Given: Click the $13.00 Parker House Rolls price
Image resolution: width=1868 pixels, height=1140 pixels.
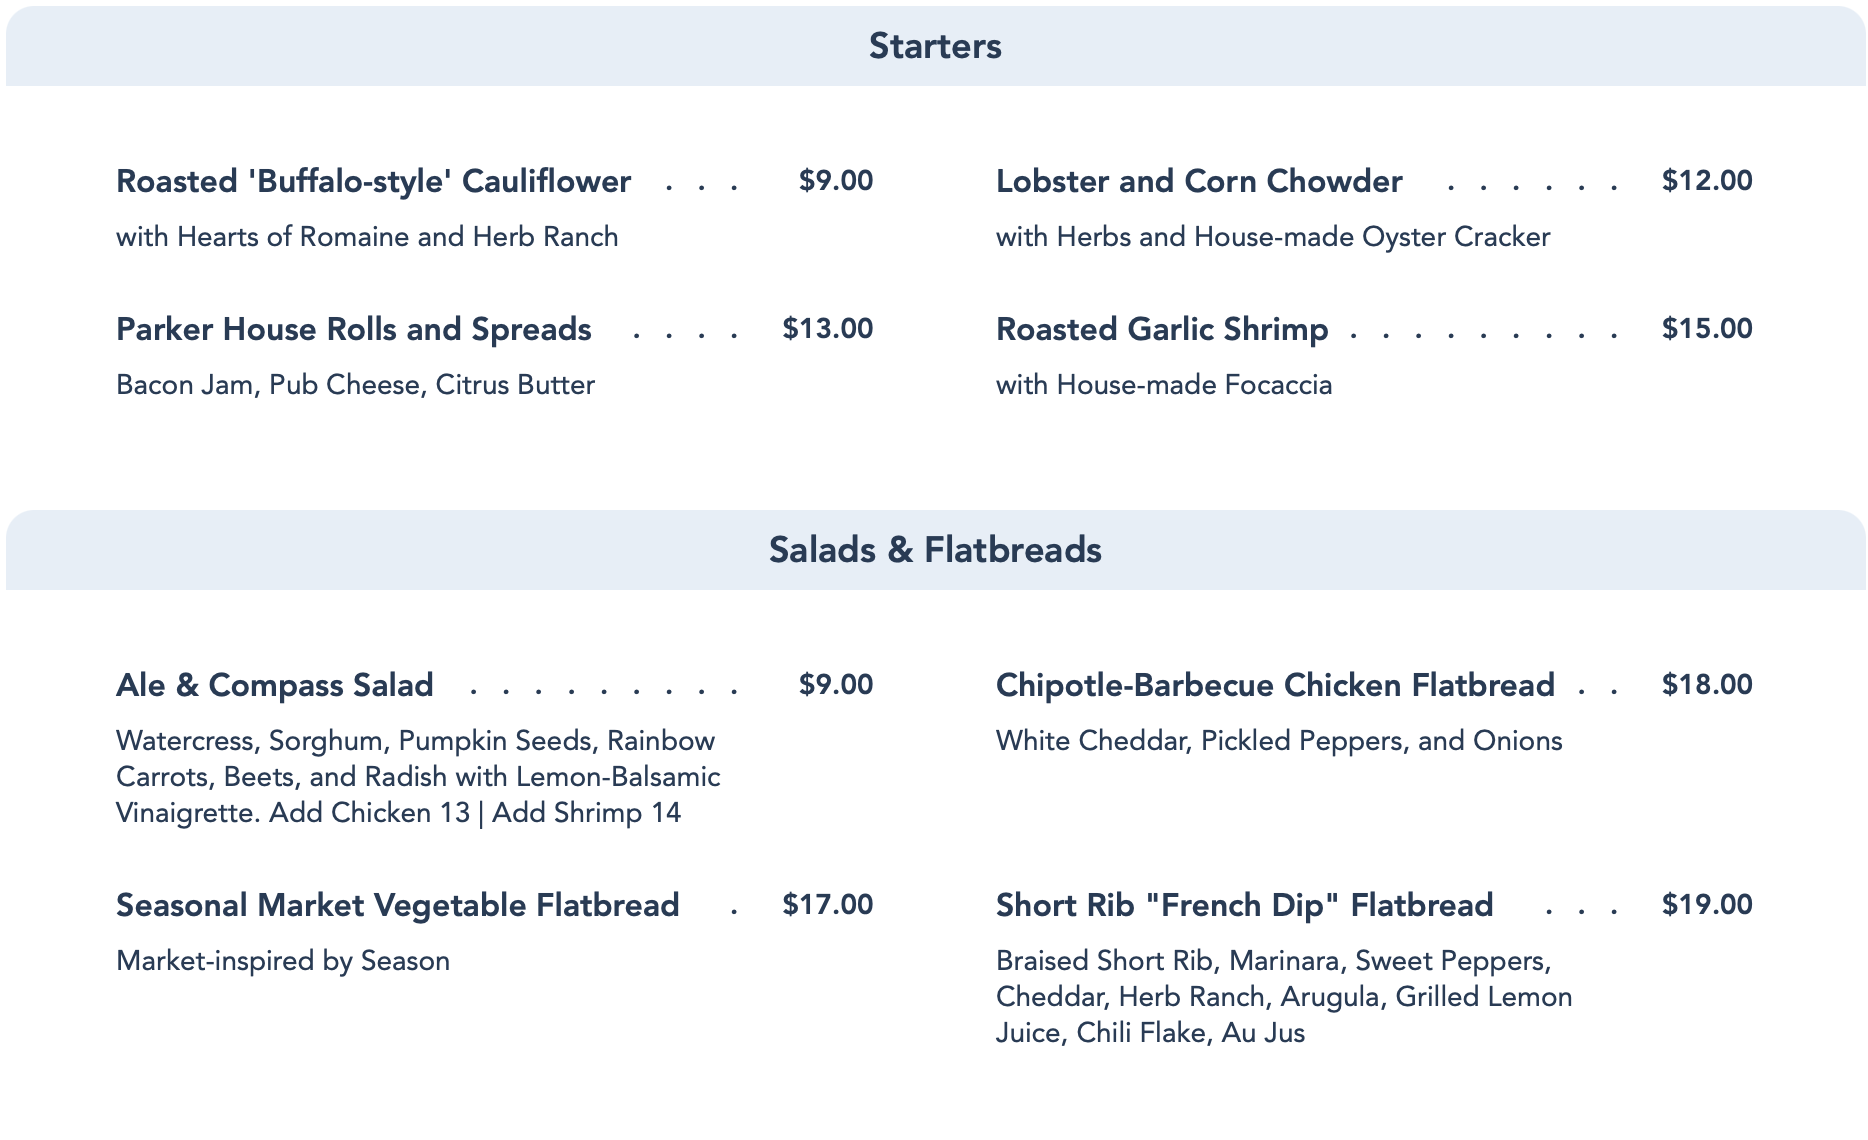Looking at the screenshot, I should tap(827, 329).
